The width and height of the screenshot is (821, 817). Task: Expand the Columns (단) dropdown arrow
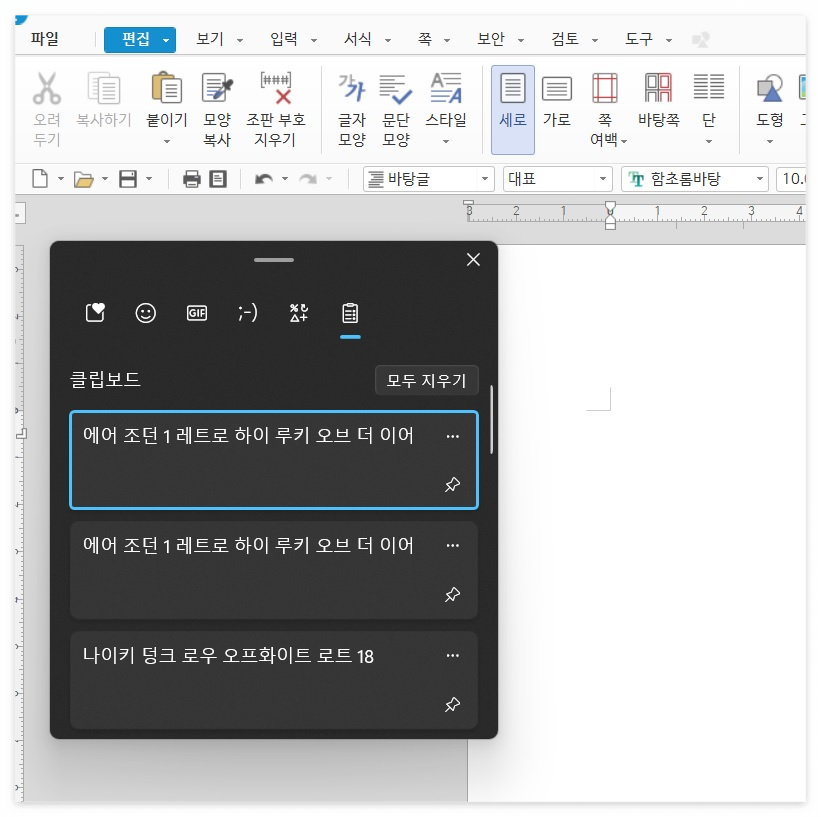708,141
